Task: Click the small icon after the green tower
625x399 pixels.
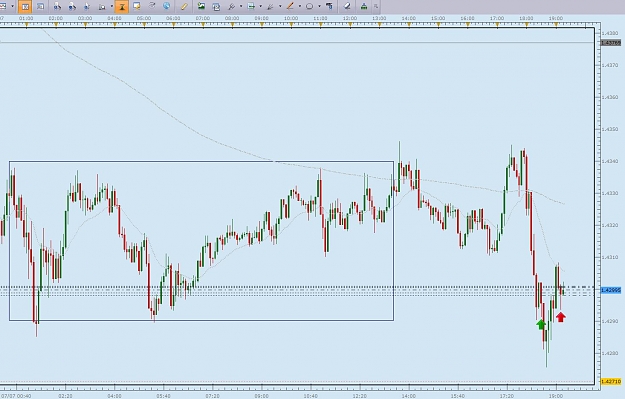Action: coord(376,6)
